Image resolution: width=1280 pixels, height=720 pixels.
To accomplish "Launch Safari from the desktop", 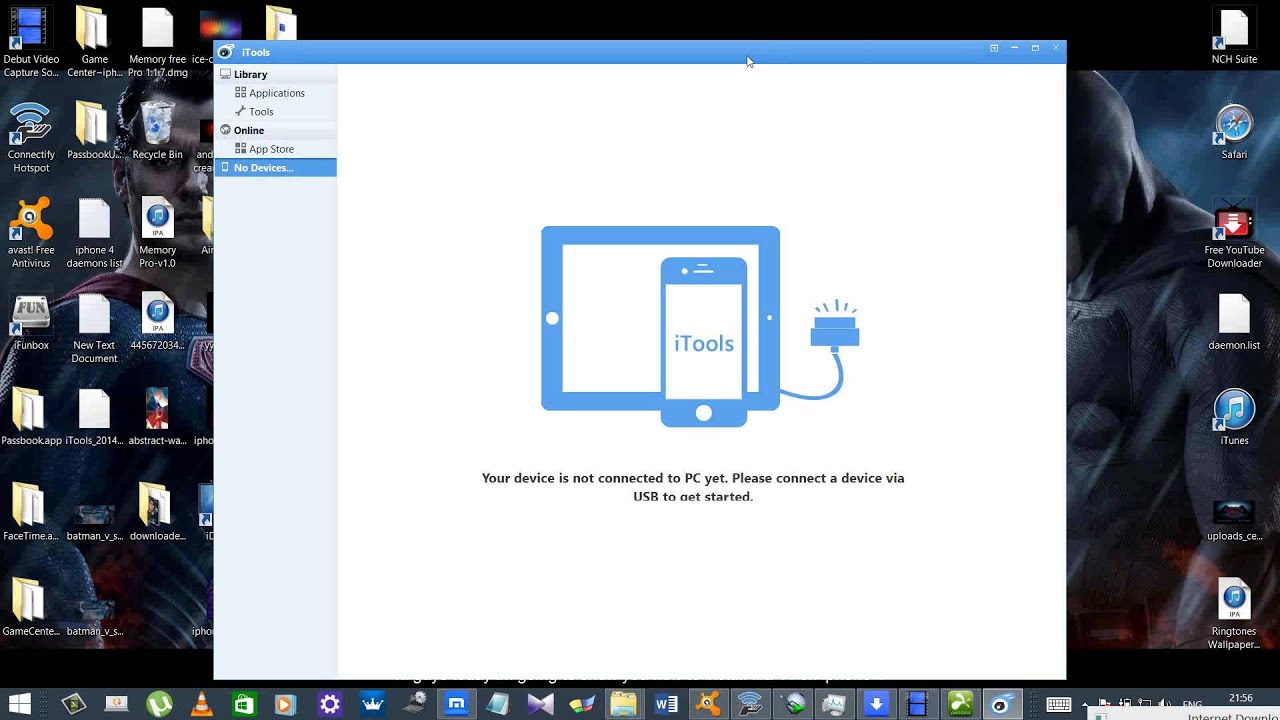I will [x=1234, y=132].
